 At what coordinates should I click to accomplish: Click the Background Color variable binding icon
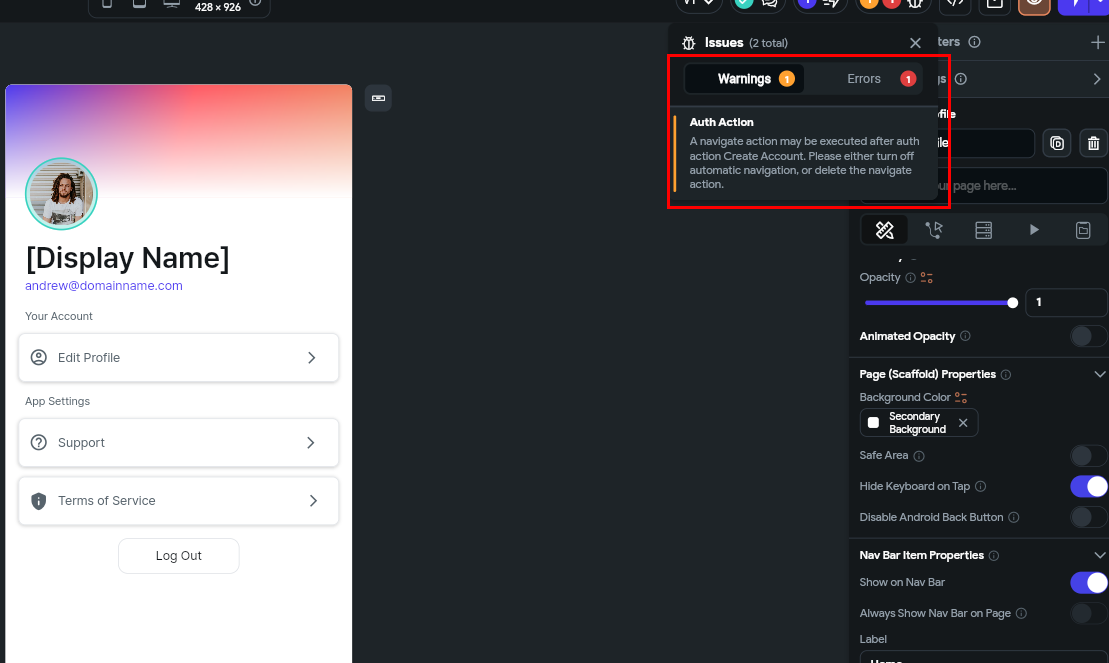coord(960,398)
